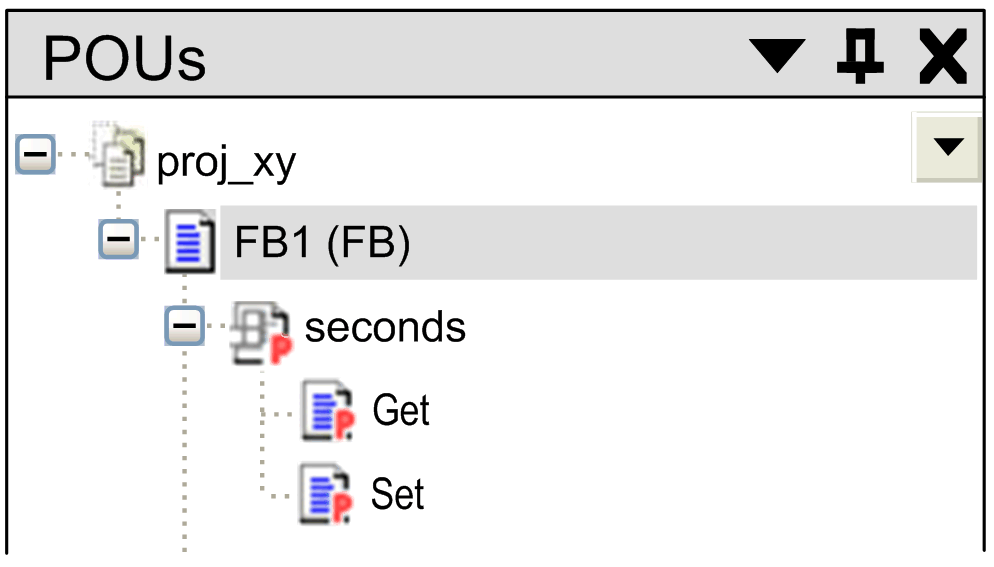Select the proj_xy project label
The image size is (994, 567).
227,163
